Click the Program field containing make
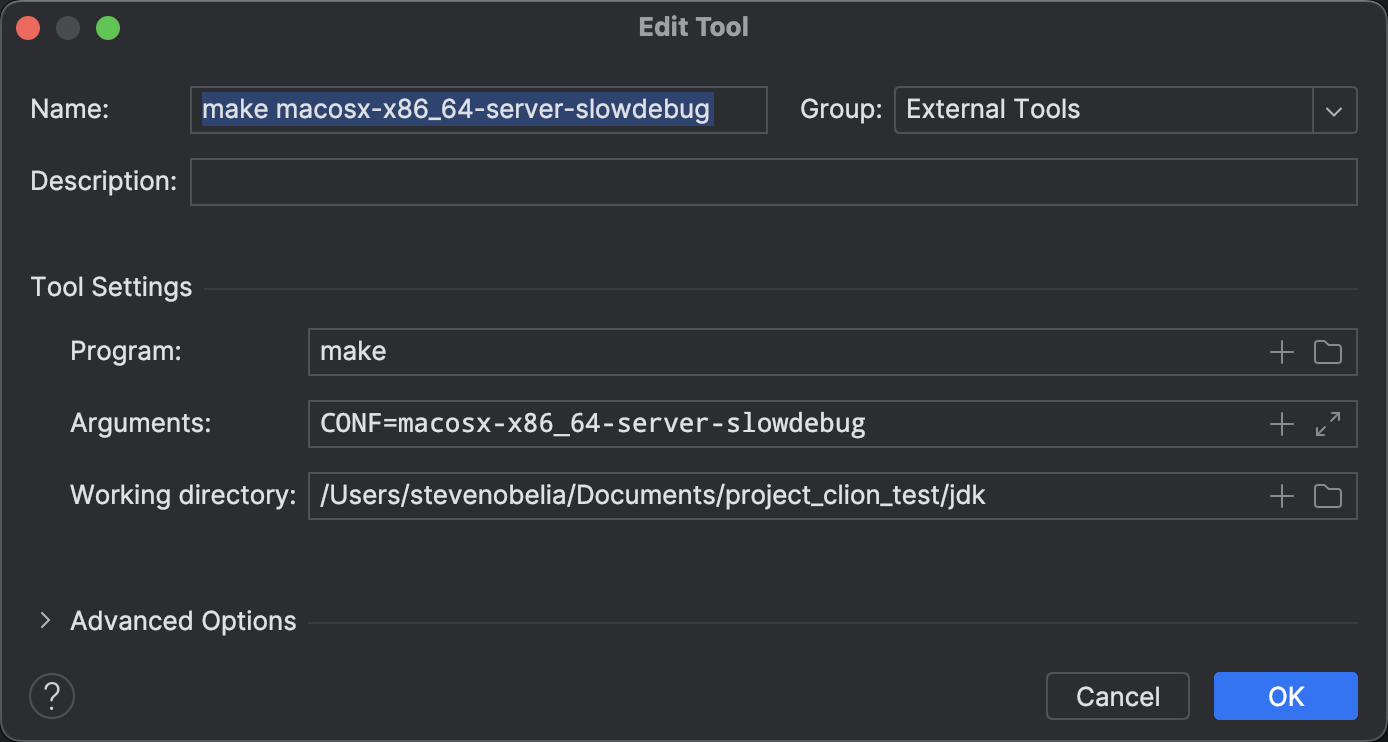Viewport: 1388px width, 742px height. tap(780, 352)
